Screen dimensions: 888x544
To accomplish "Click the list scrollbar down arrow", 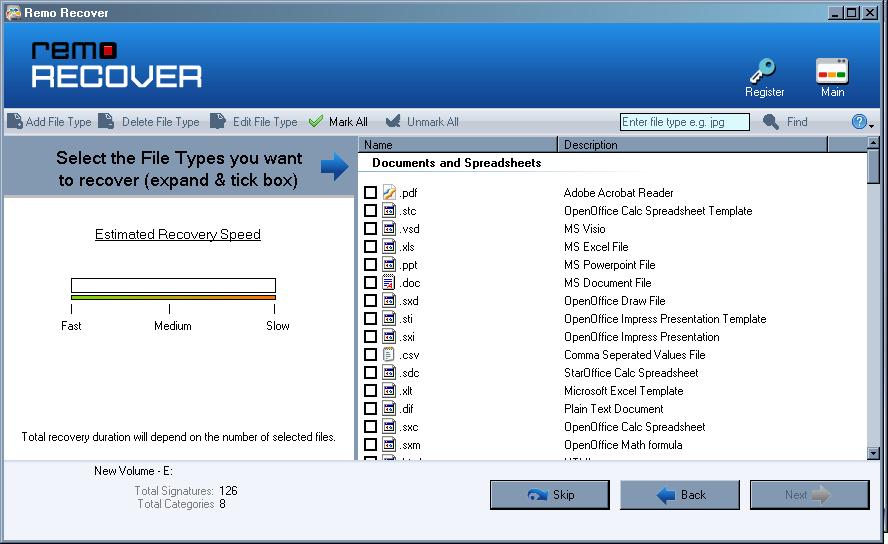I will (873, 453).
